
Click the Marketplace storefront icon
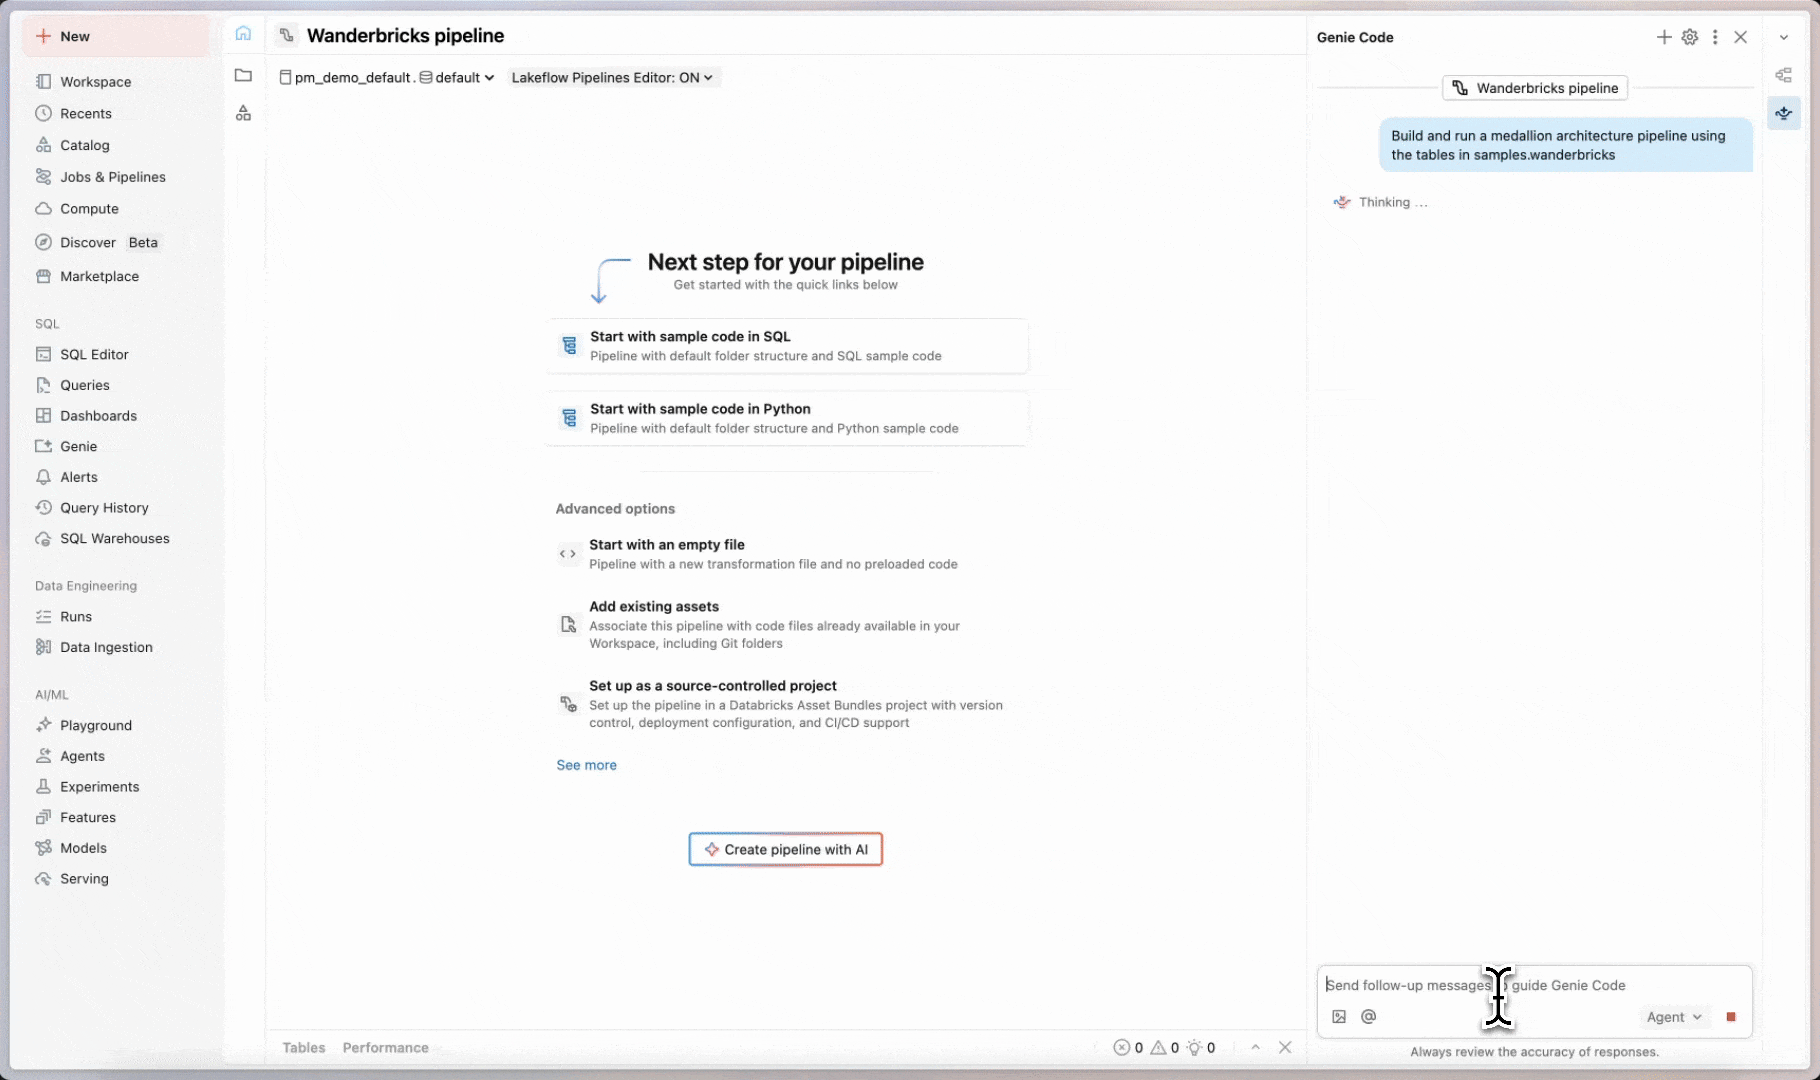43,276
